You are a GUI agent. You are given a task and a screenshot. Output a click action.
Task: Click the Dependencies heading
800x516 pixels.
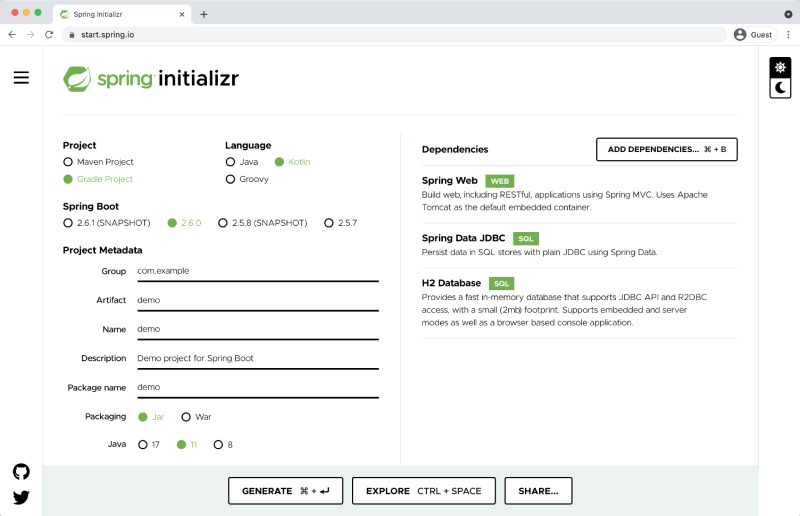(x=455, y=150)
